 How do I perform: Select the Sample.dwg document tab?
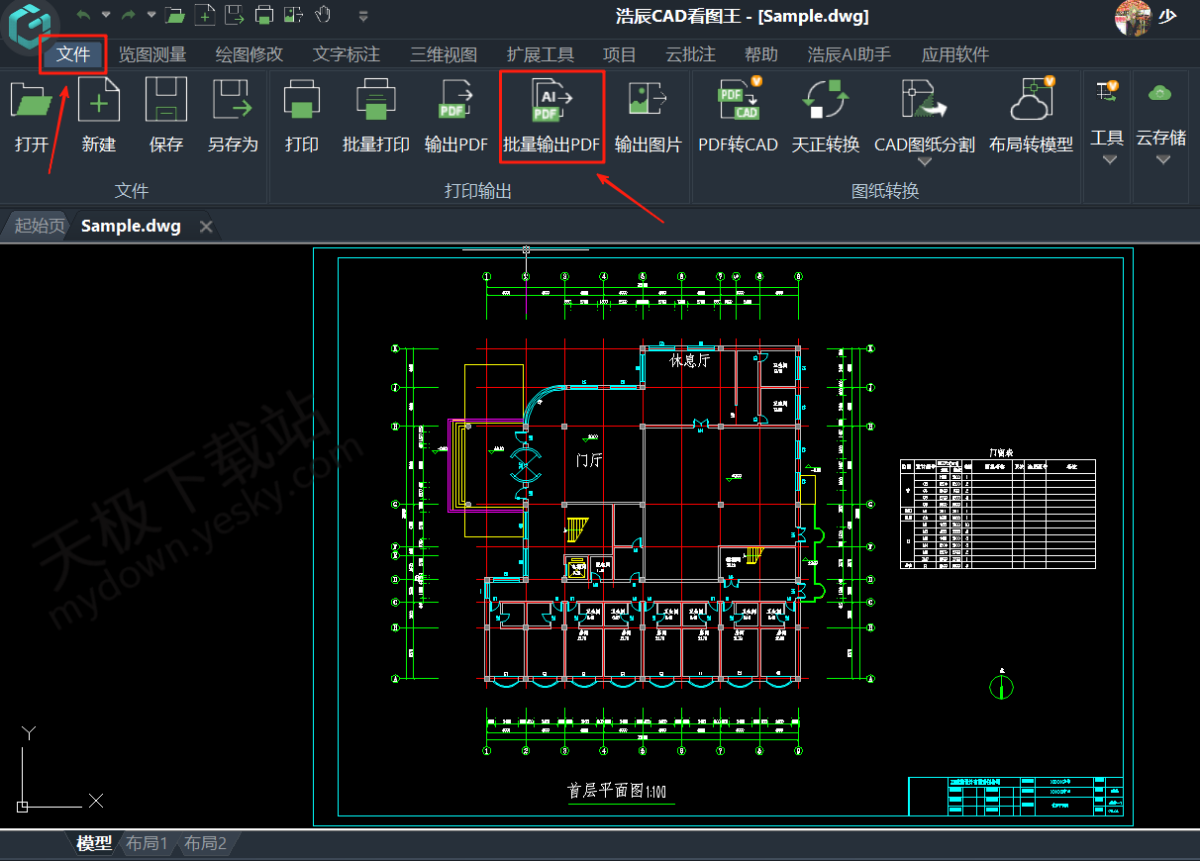[x=131, y=226]
